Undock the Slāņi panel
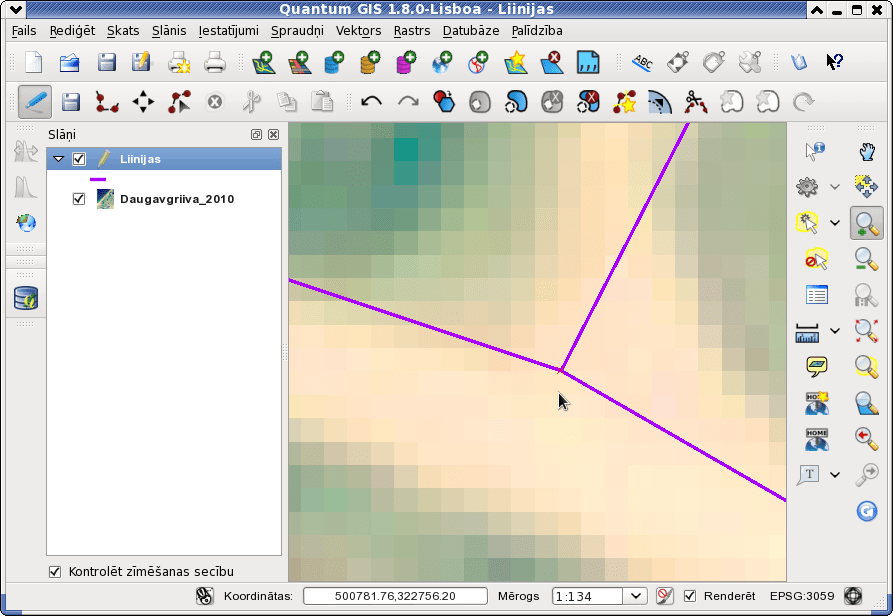Image resolution: width=893 pixels, height=616 pixels. click(x=256, y=134)
